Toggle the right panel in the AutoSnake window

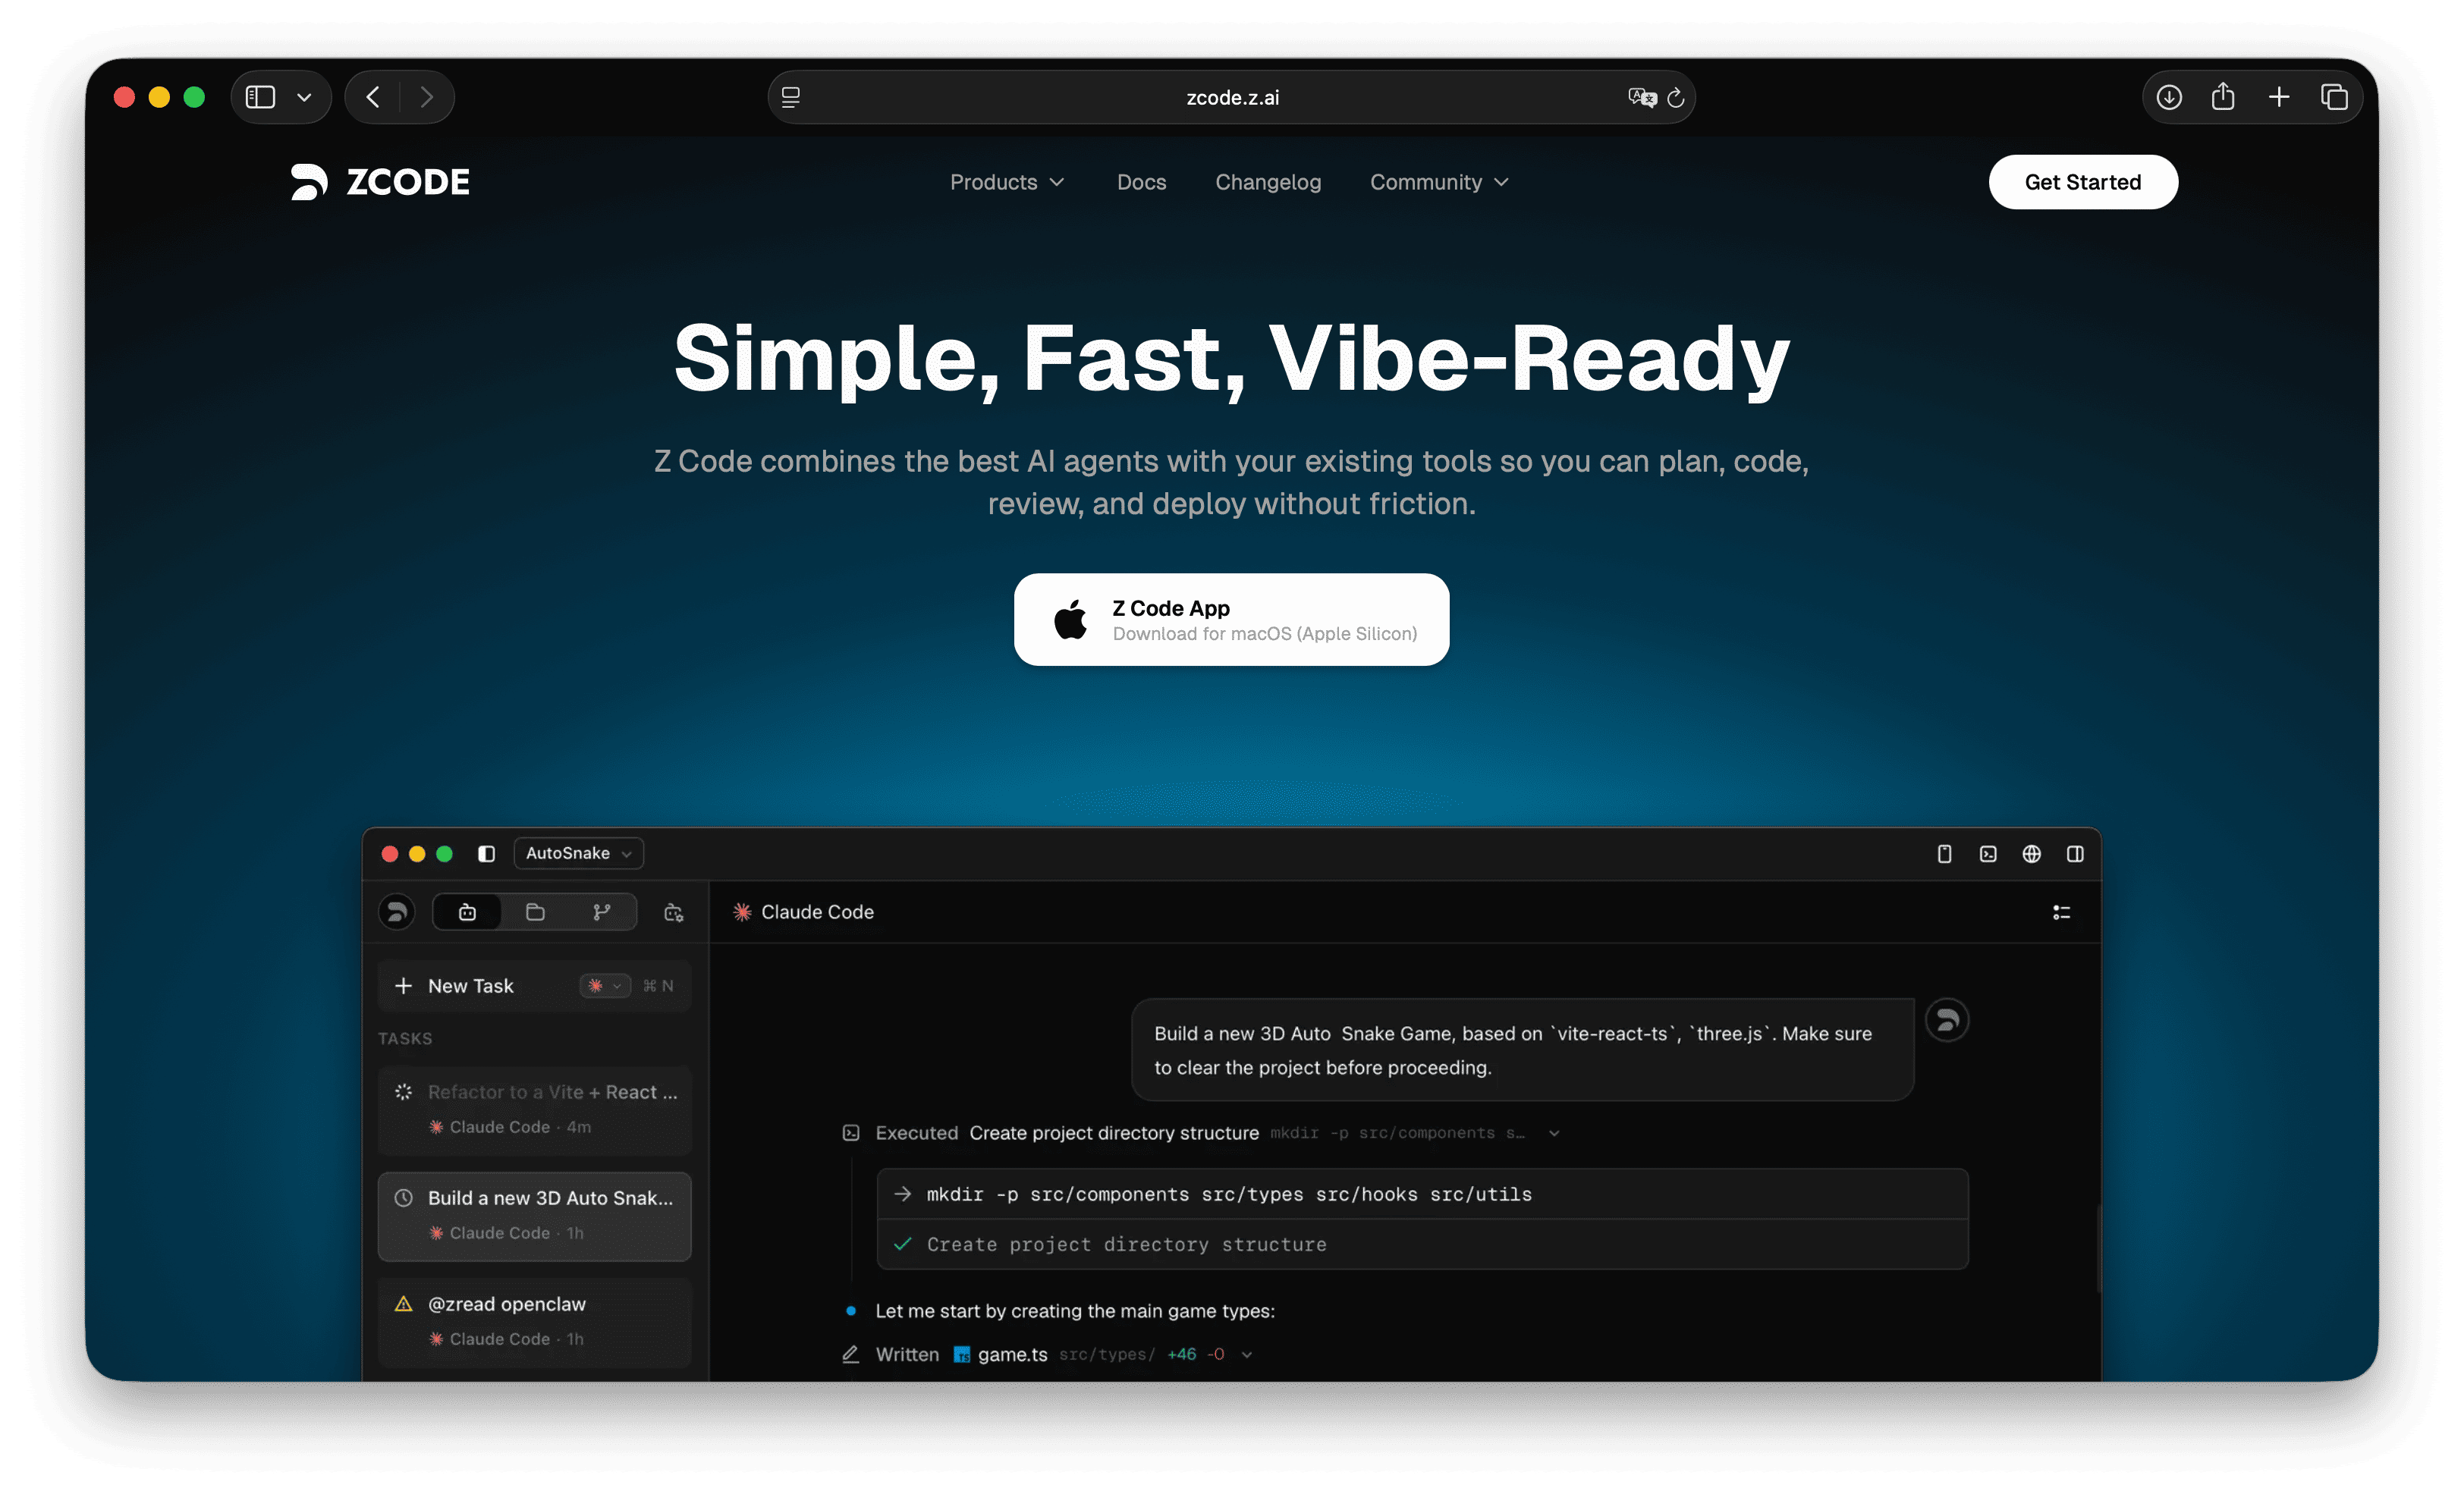click(x=2076, y=854)
